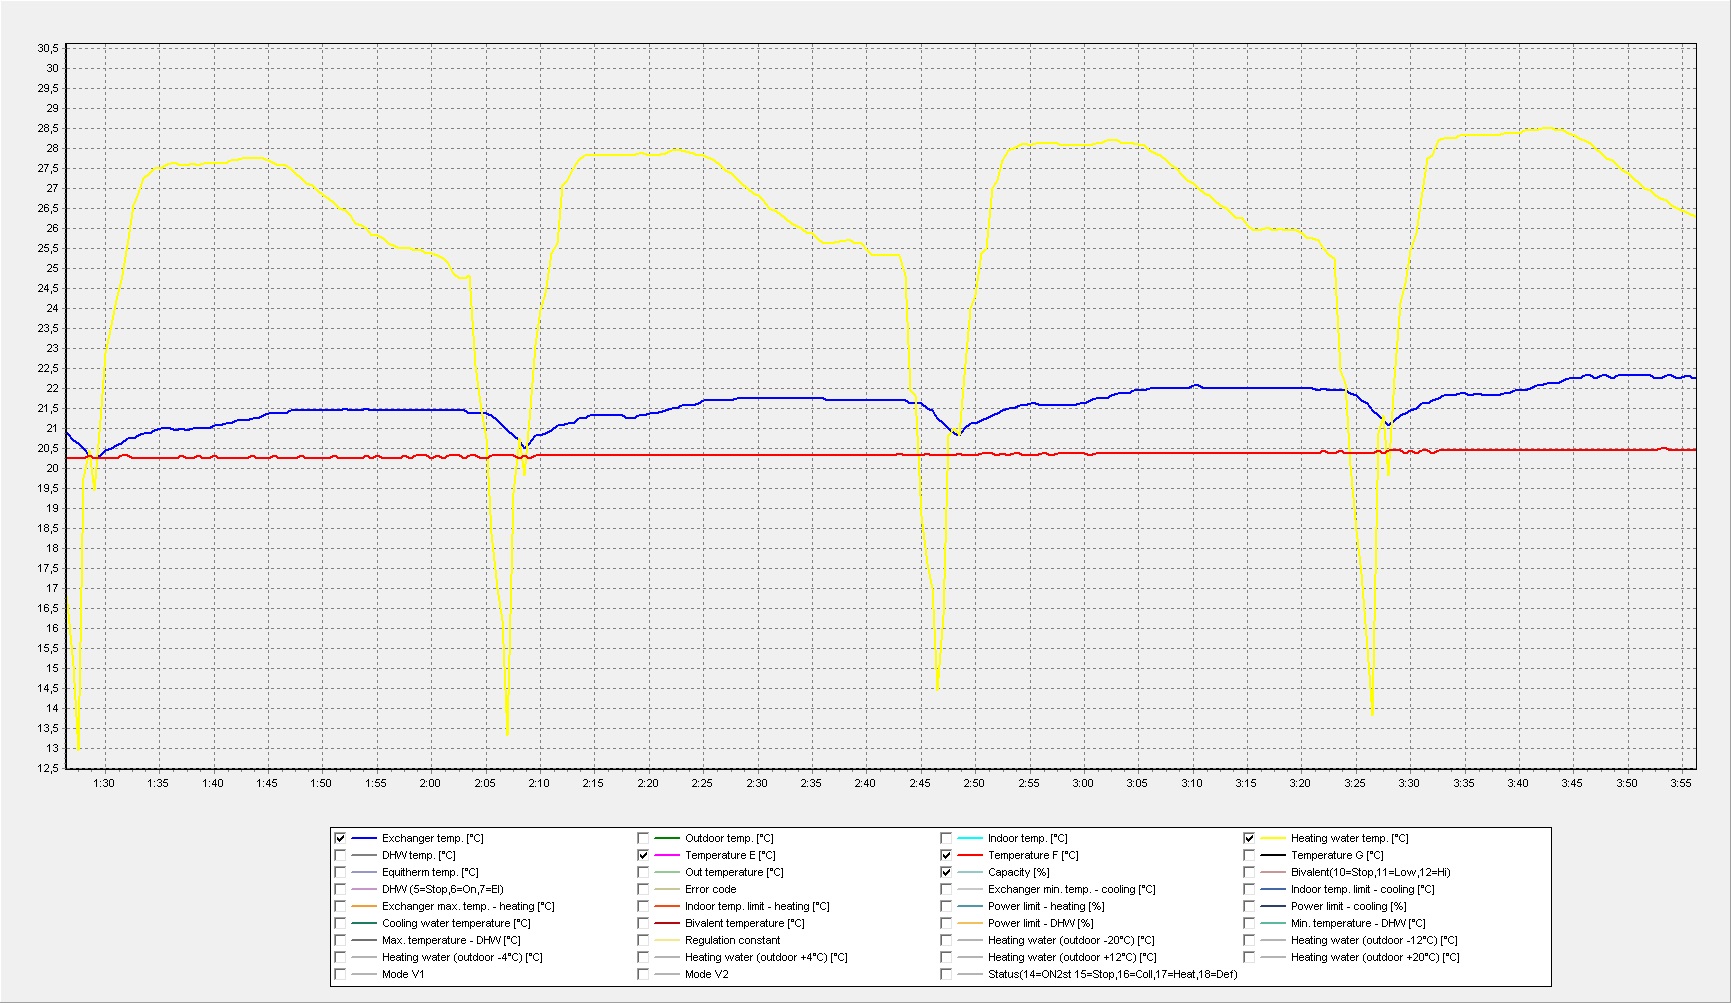Click the 30,5 value on the vertical axis
1731x1003 pixels.
pos(48,48)
